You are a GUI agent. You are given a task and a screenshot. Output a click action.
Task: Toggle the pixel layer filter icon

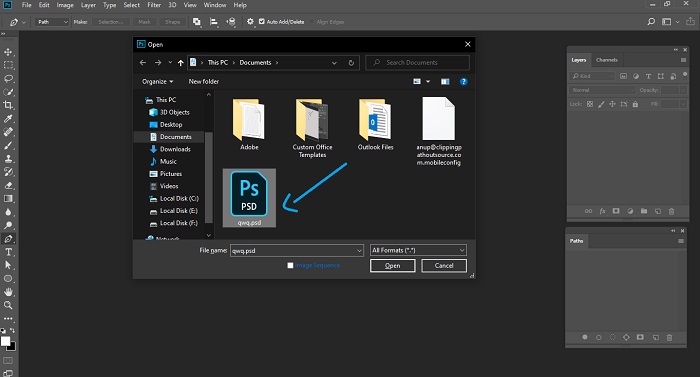click(623, 76)
